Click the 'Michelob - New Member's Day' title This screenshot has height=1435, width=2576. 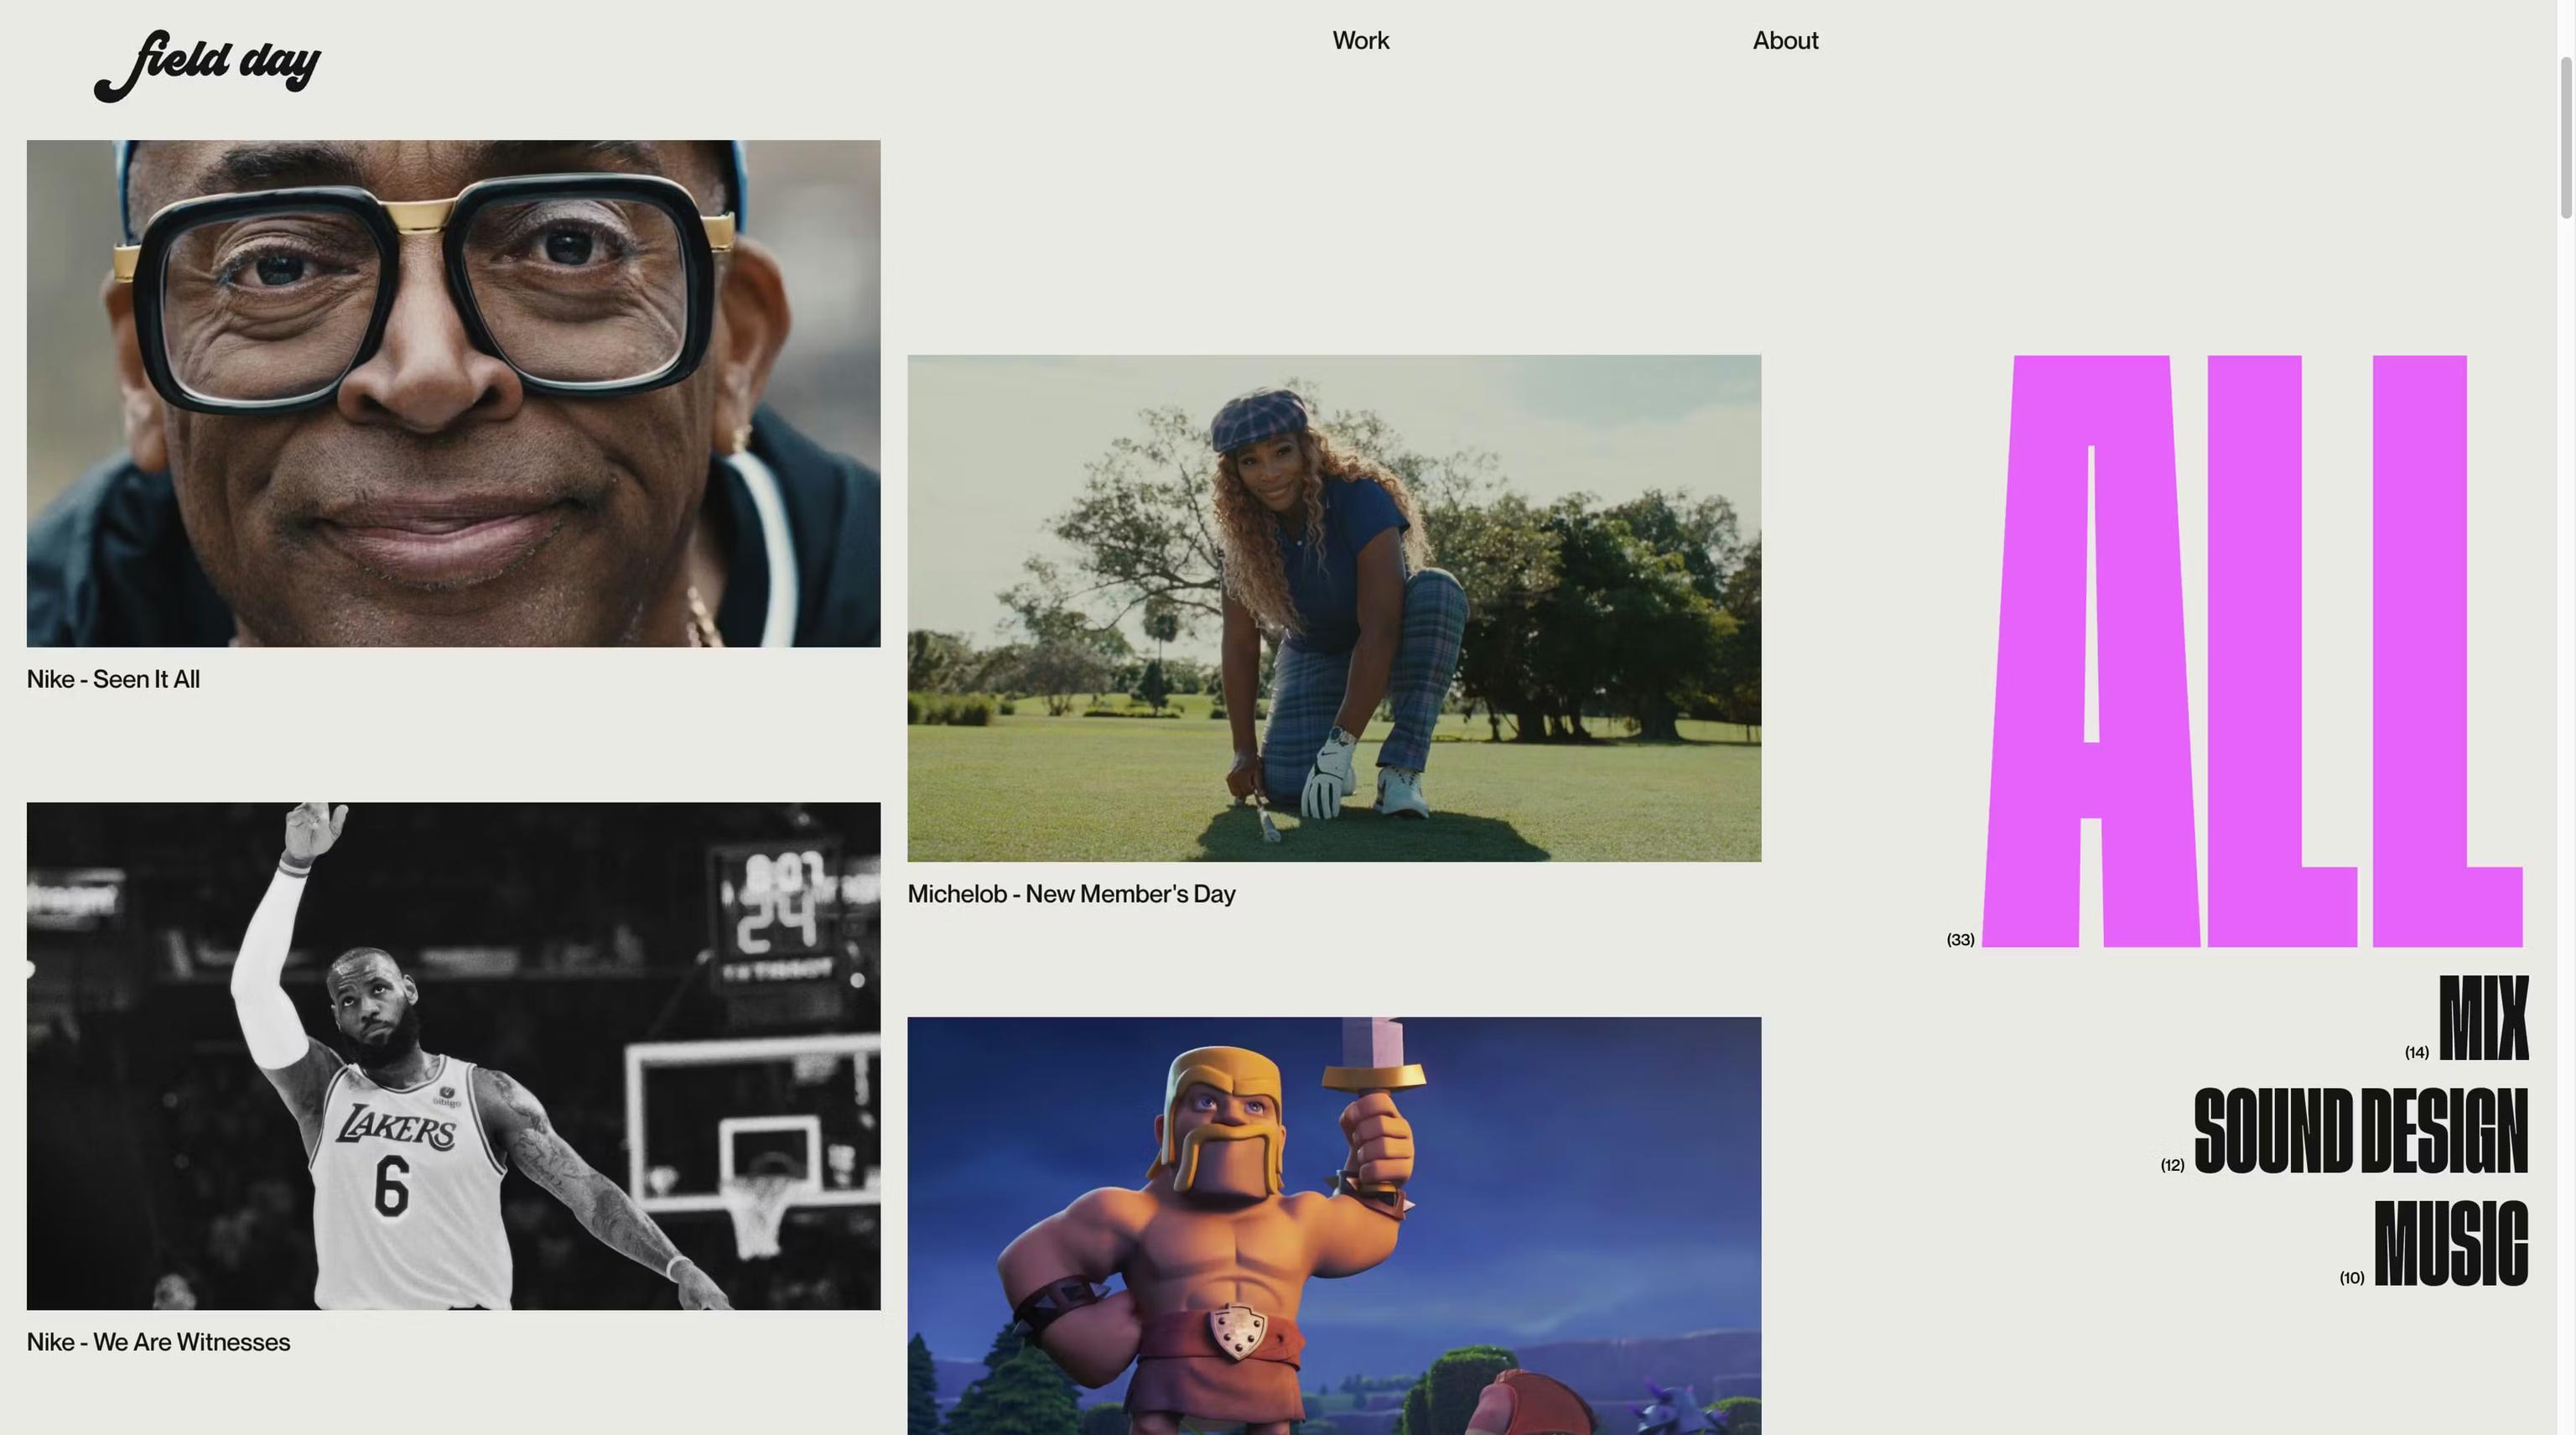(1071, 894)
